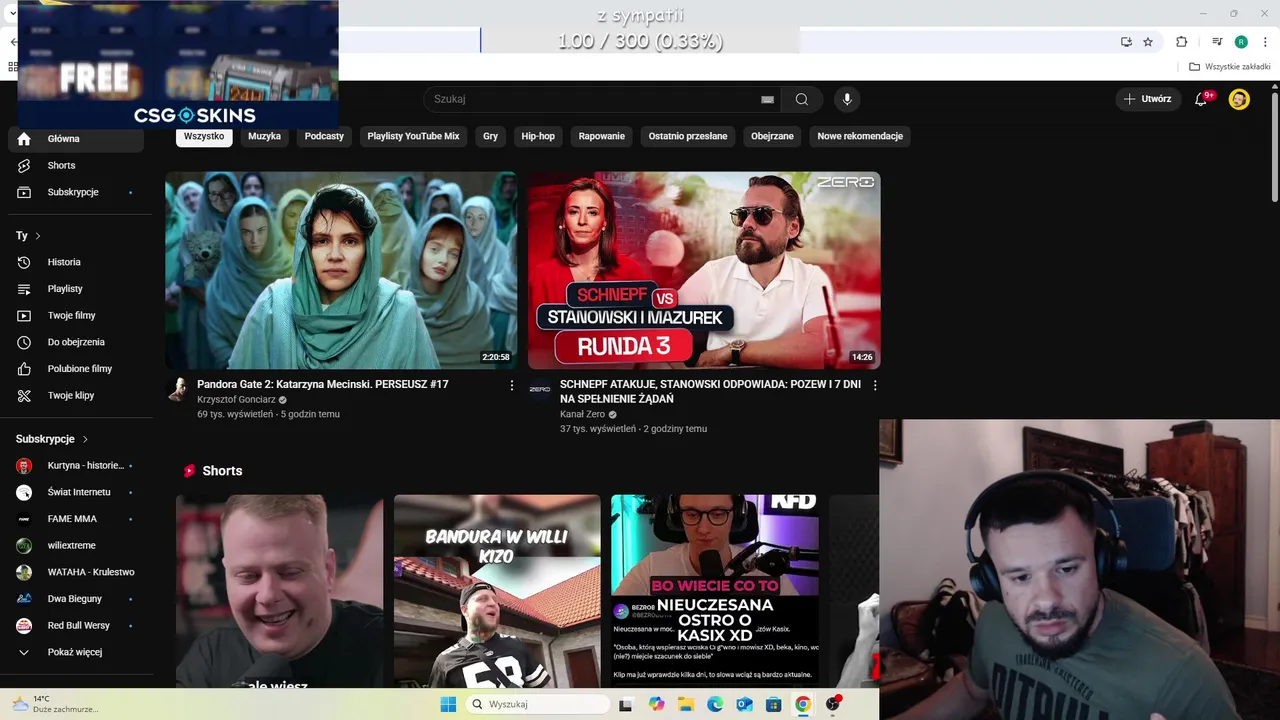Open OBS Studio from the taskbar

pos(833,704)
